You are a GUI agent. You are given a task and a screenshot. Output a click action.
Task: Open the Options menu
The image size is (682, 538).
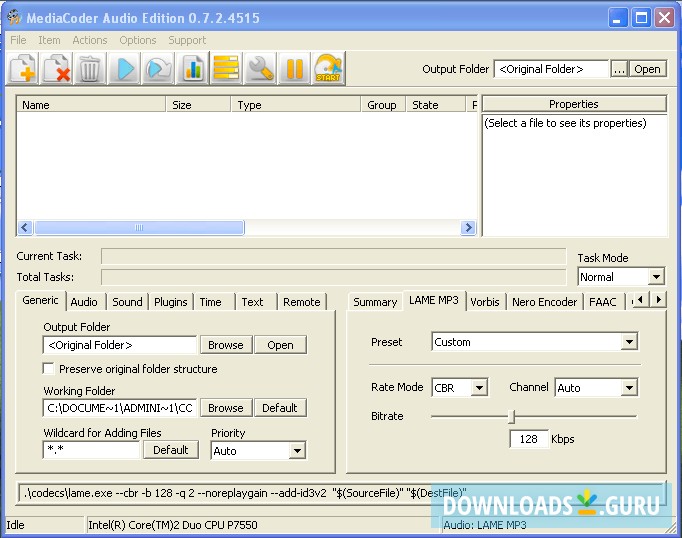pyautogui.click(x=137, y=40)
